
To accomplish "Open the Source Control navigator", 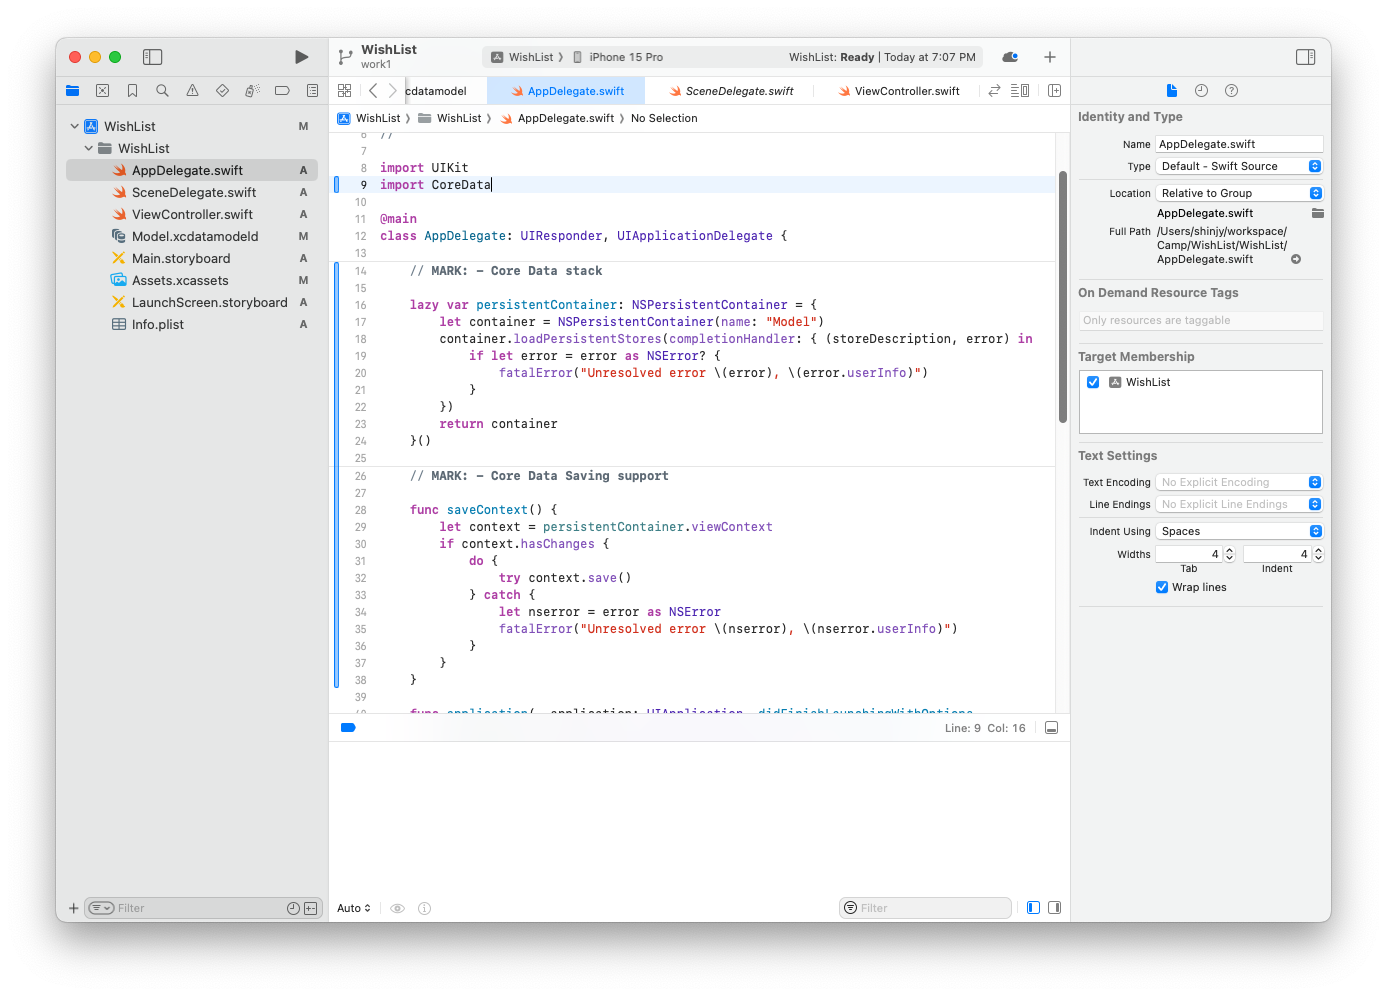I will tap(102, 90).
